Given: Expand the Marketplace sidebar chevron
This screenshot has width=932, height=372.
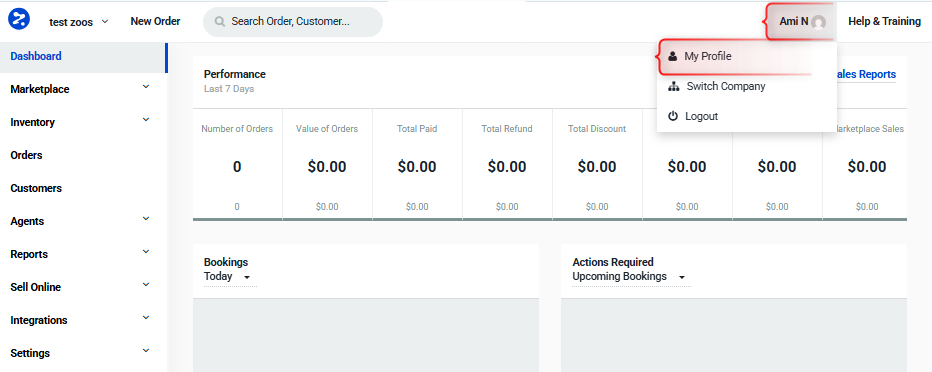Looking at the screenshot, I should (146, 87).
